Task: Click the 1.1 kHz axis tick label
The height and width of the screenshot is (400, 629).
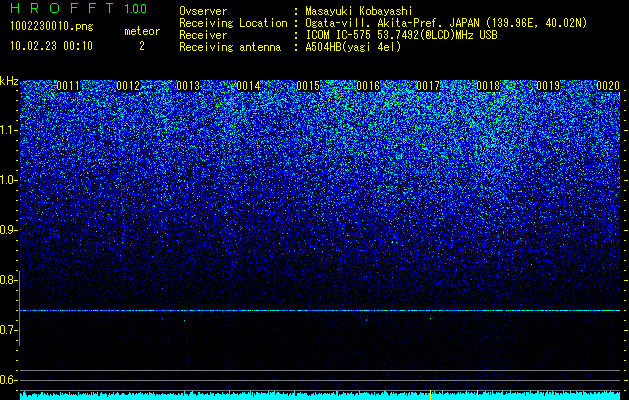Action: pos(8,130)
